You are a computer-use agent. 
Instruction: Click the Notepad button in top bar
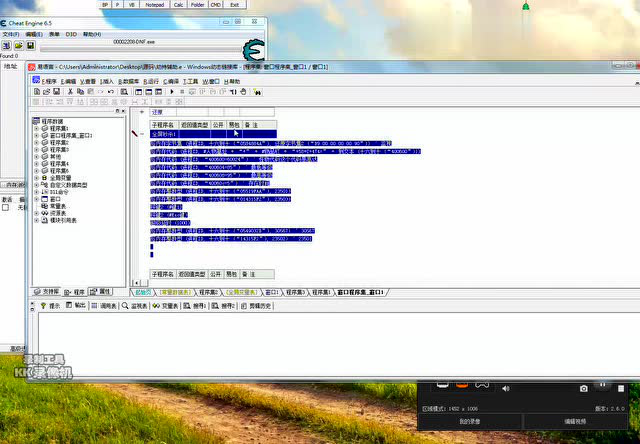point(155,5)
